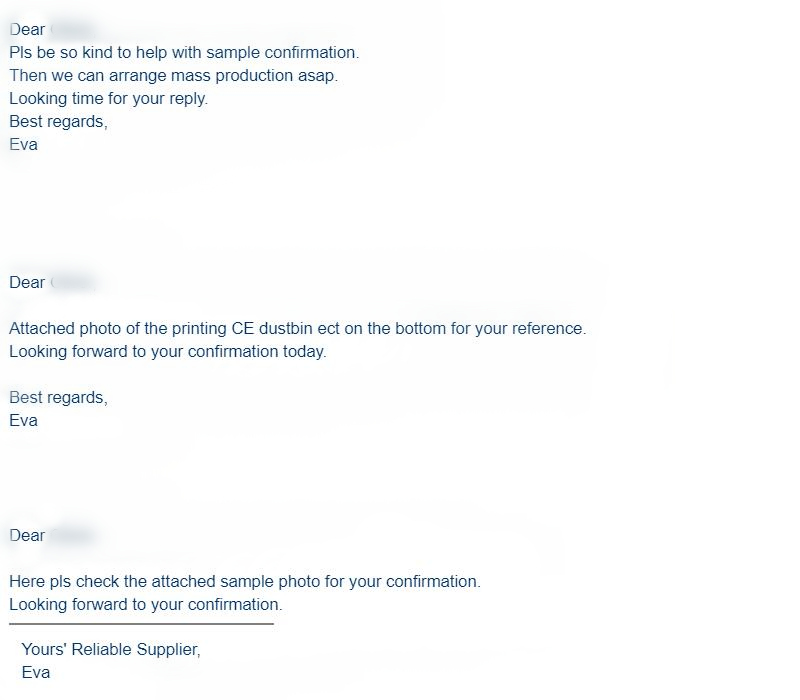Viewport: 800px width, 700px height.
Task: Click 'Eva' beneath 'Yours' Reliable Supplier'
Action: pos(36,672)
